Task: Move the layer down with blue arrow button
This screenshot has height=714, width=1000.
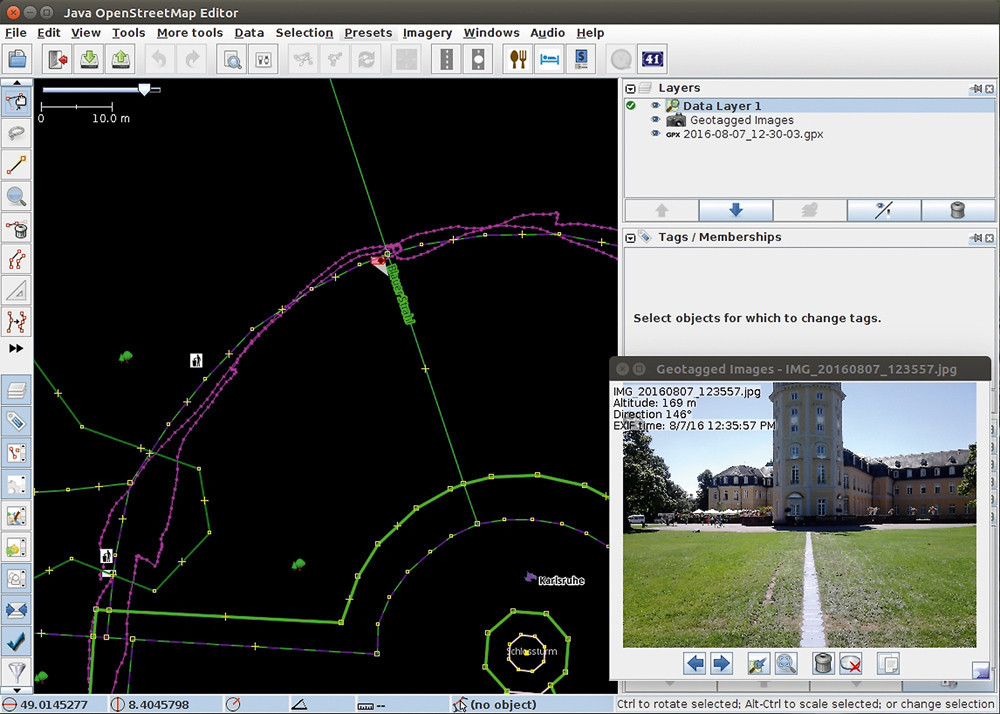Action: [735, 210]
